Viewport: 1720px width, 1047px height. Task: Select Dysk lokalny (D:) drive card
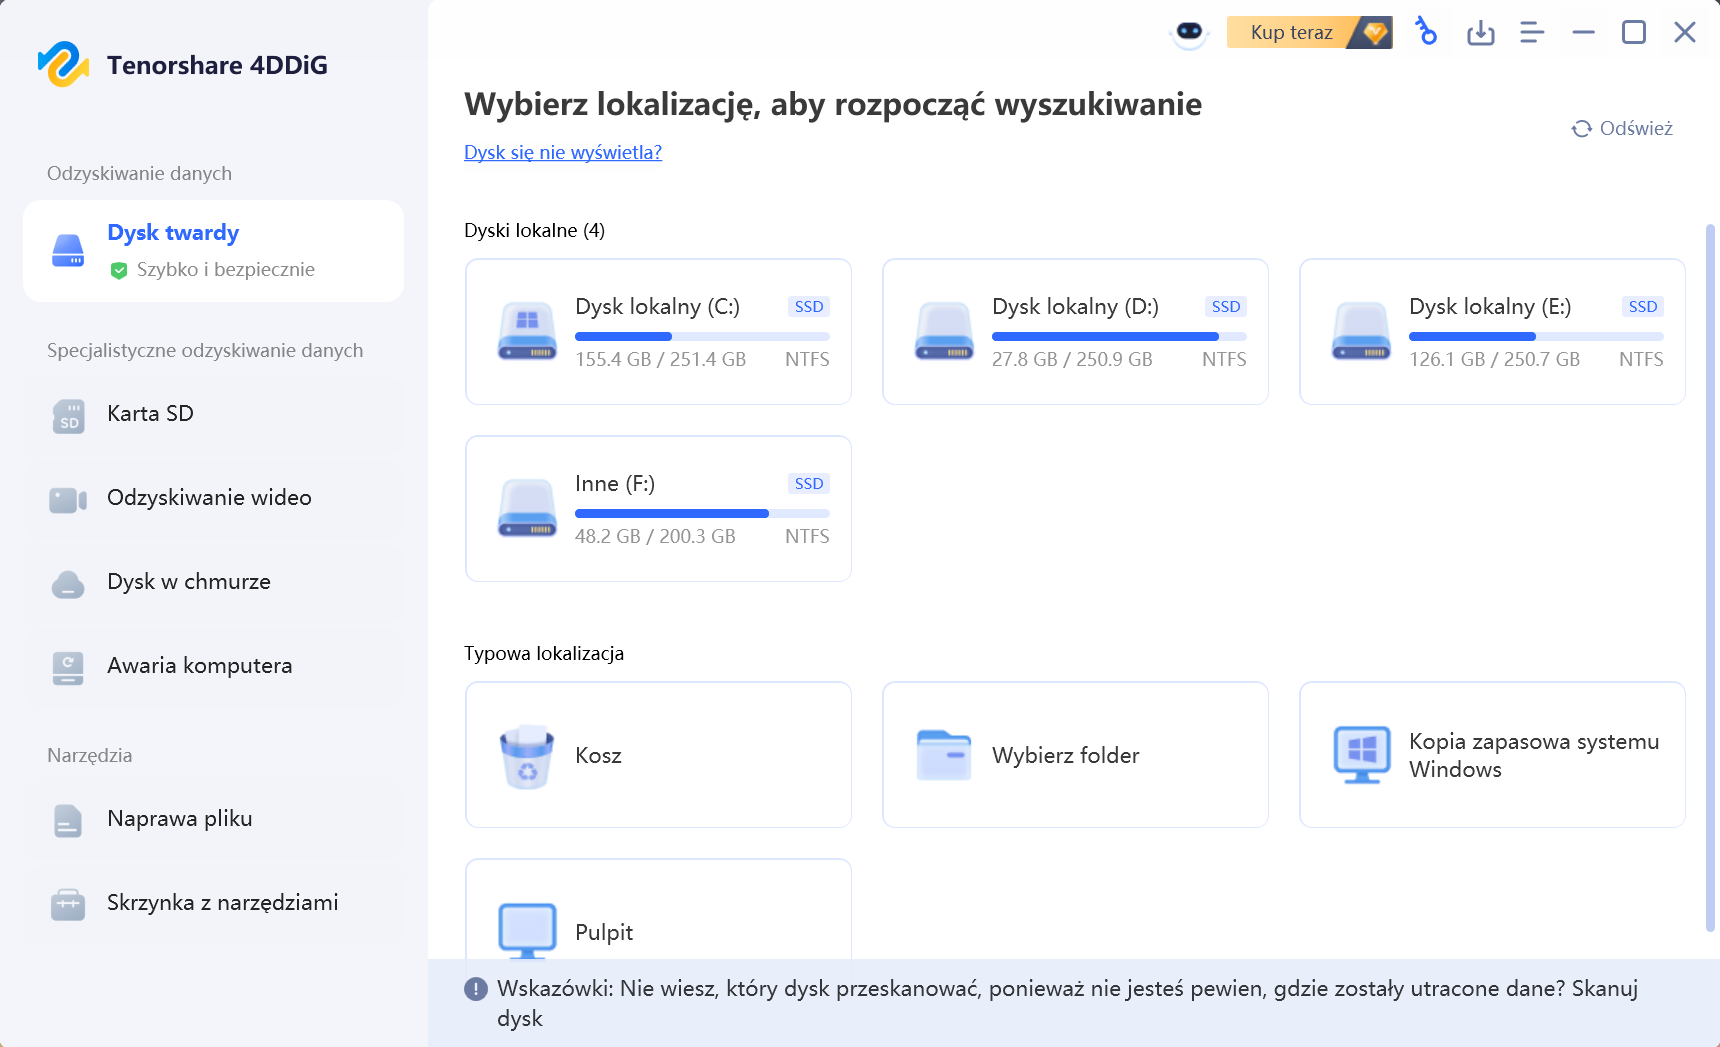(x=1075, y=331)
